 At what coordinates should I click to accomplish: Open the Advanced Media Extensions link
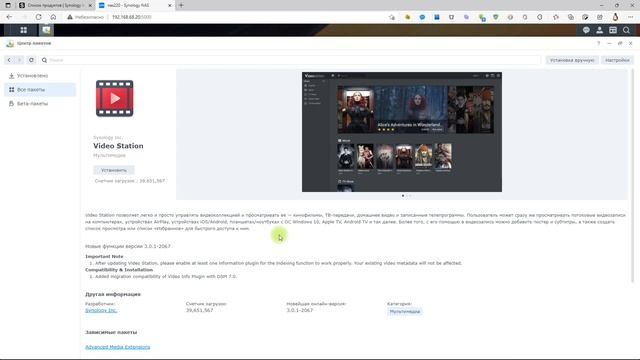pyautogui.click(x=118, y=347)
